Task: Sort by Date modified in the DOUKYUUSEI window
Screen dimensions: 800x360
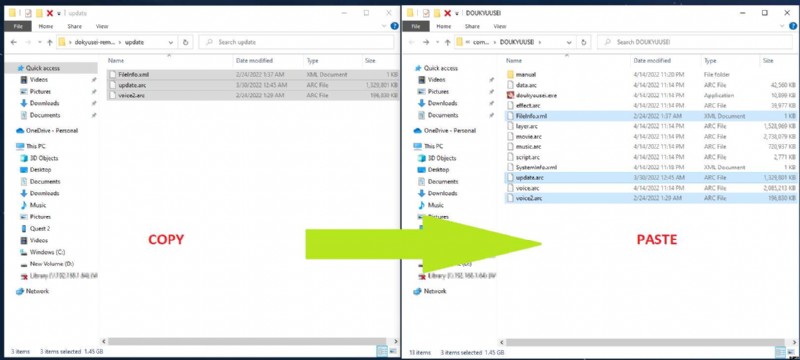Action: click(652, 61)
